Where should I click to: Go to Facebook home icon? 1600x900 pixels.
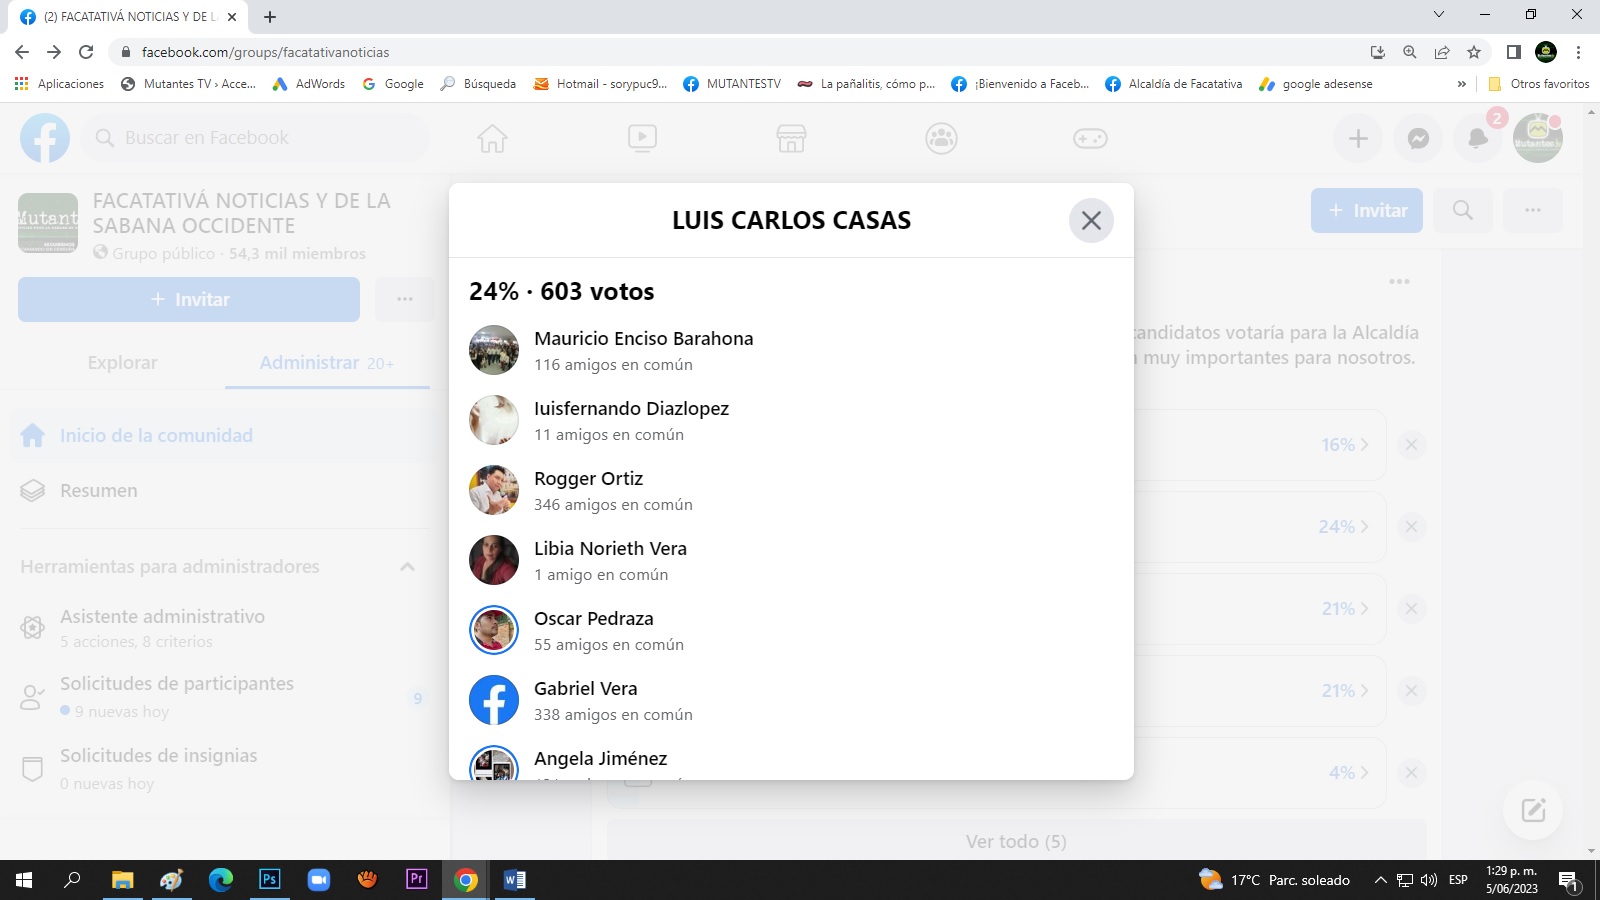(x=492, y=138)
